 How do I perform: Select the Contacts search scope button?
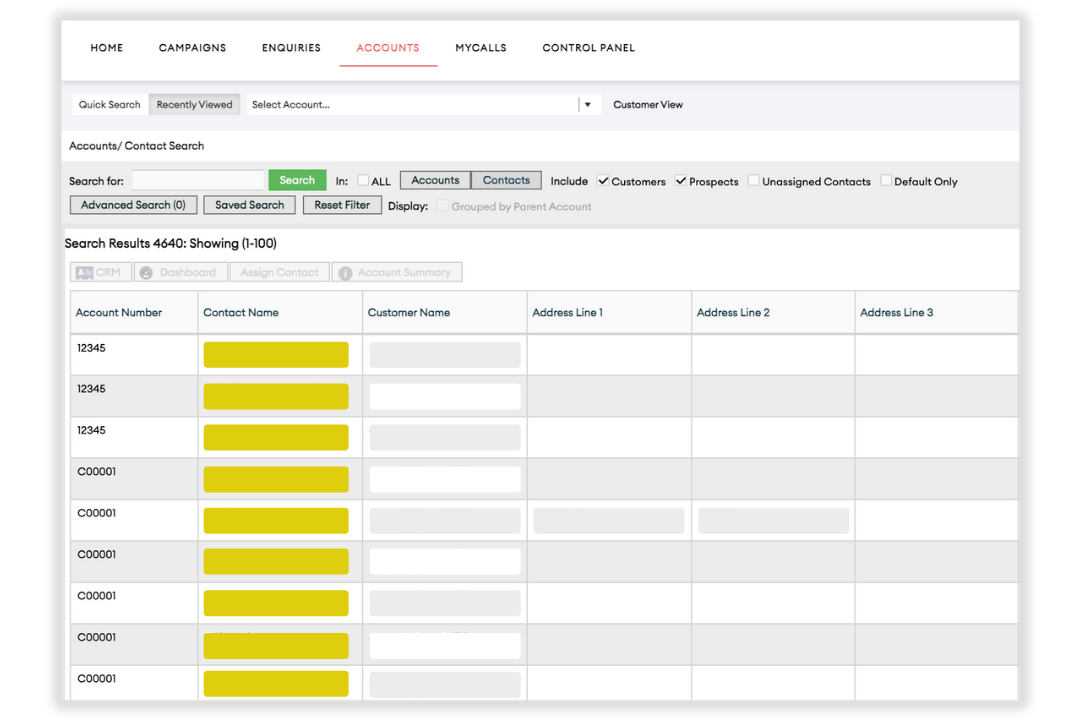click(x=506, y=180)
